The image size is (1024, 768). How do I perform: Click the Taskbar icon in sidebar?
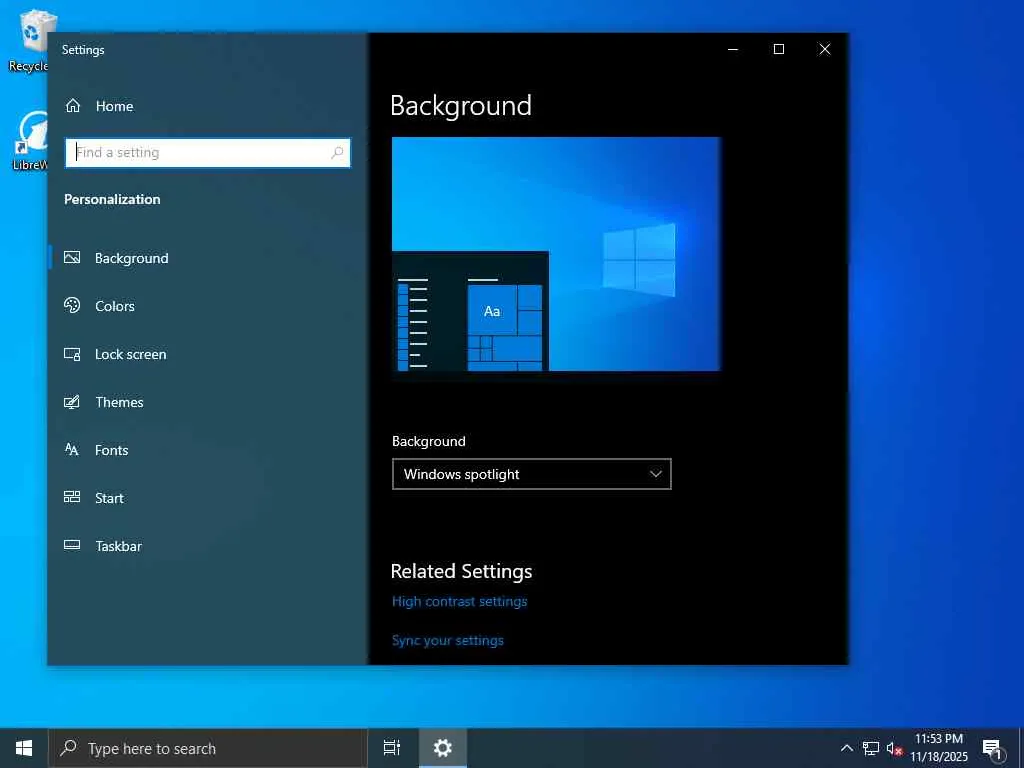(72, 545)
